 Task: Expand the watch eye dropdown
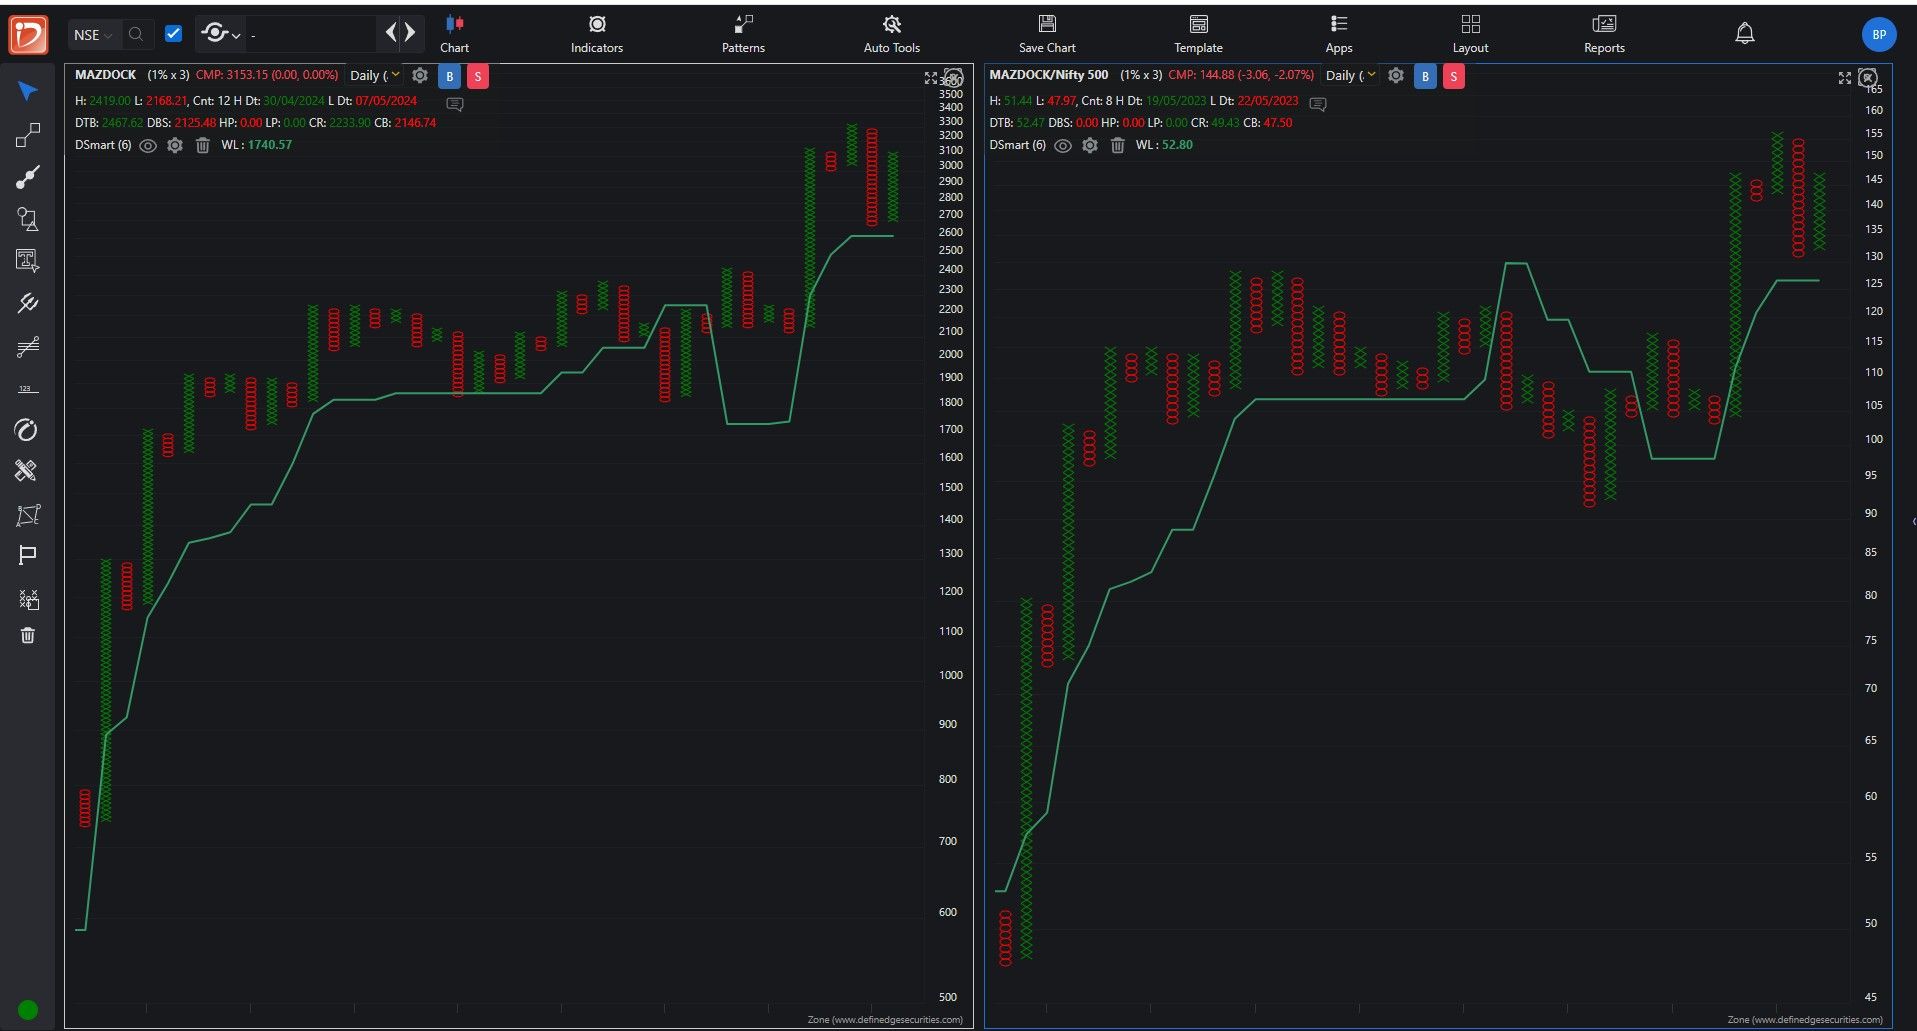point(220,34)
